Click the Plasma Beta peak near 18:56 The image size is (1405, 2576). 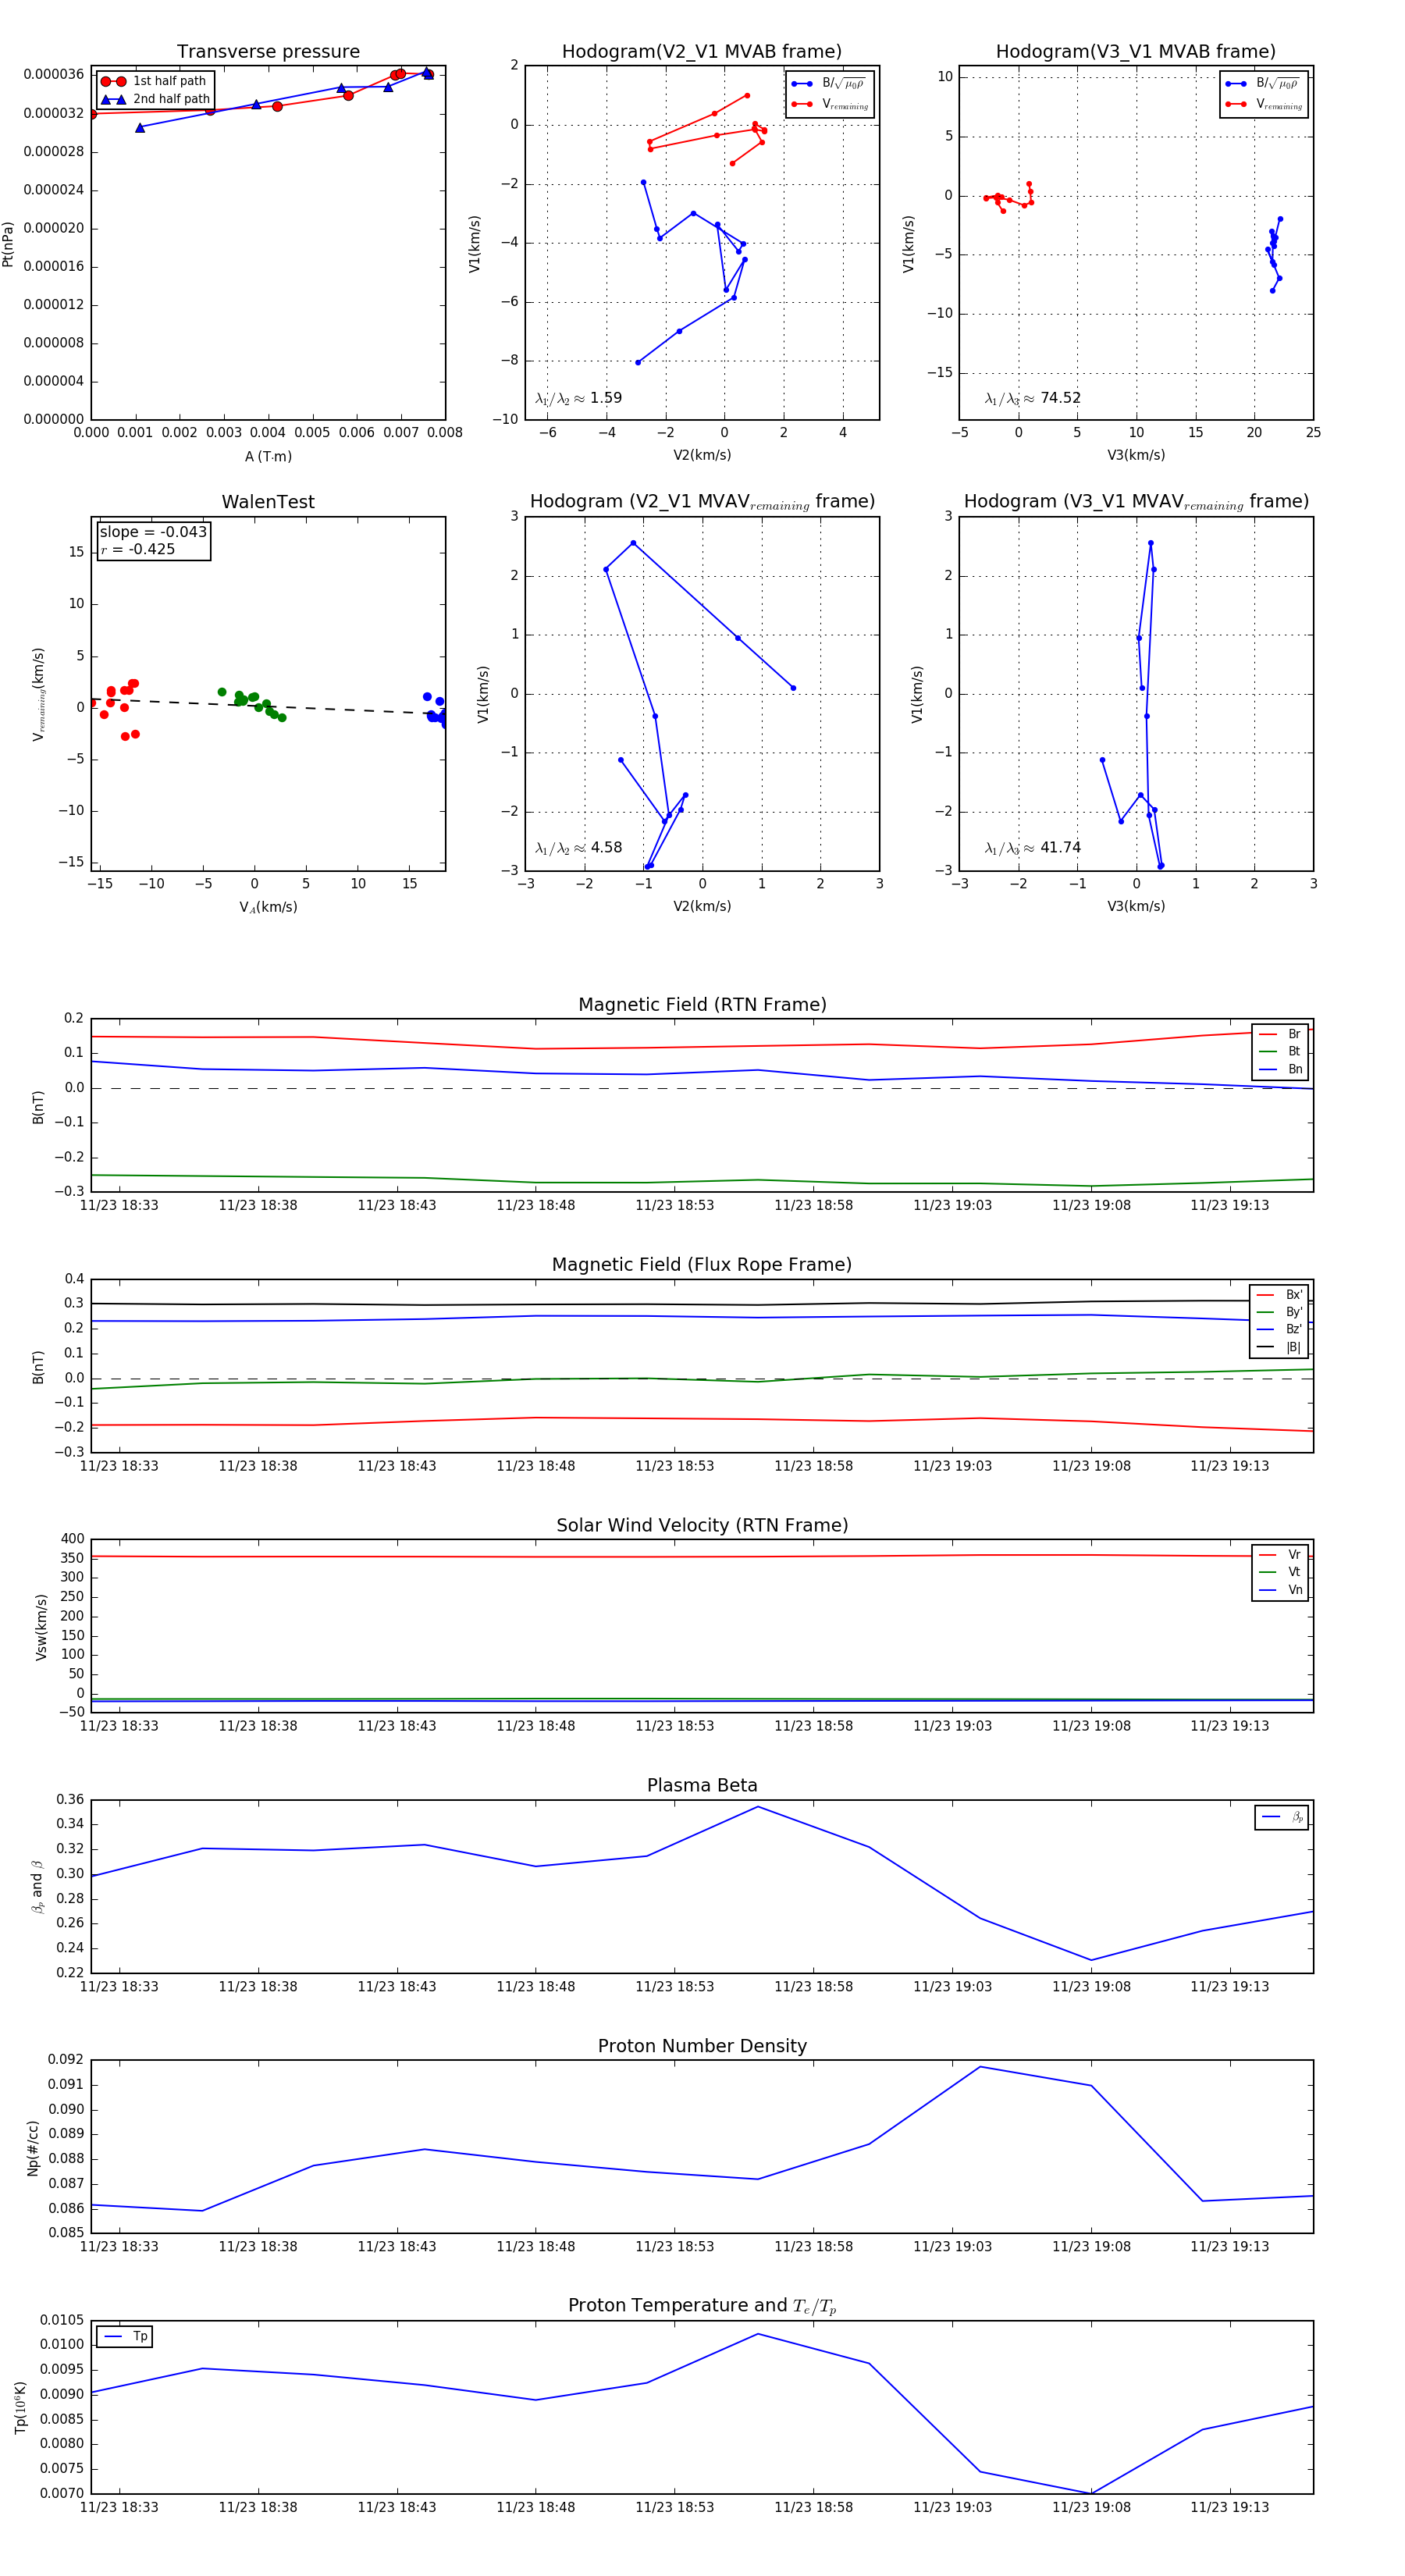[x=758, y=1807]
